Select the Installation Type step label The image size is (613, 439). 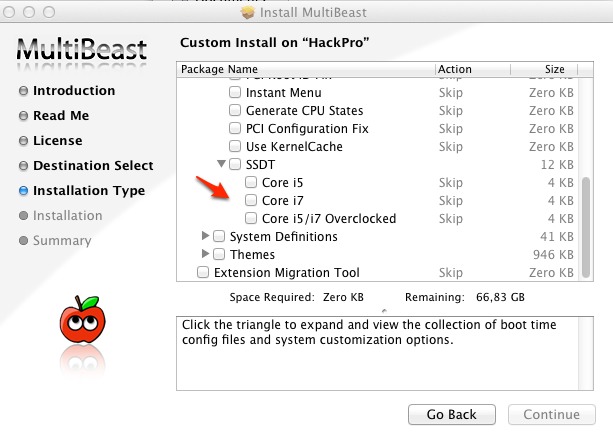[89, 191]
